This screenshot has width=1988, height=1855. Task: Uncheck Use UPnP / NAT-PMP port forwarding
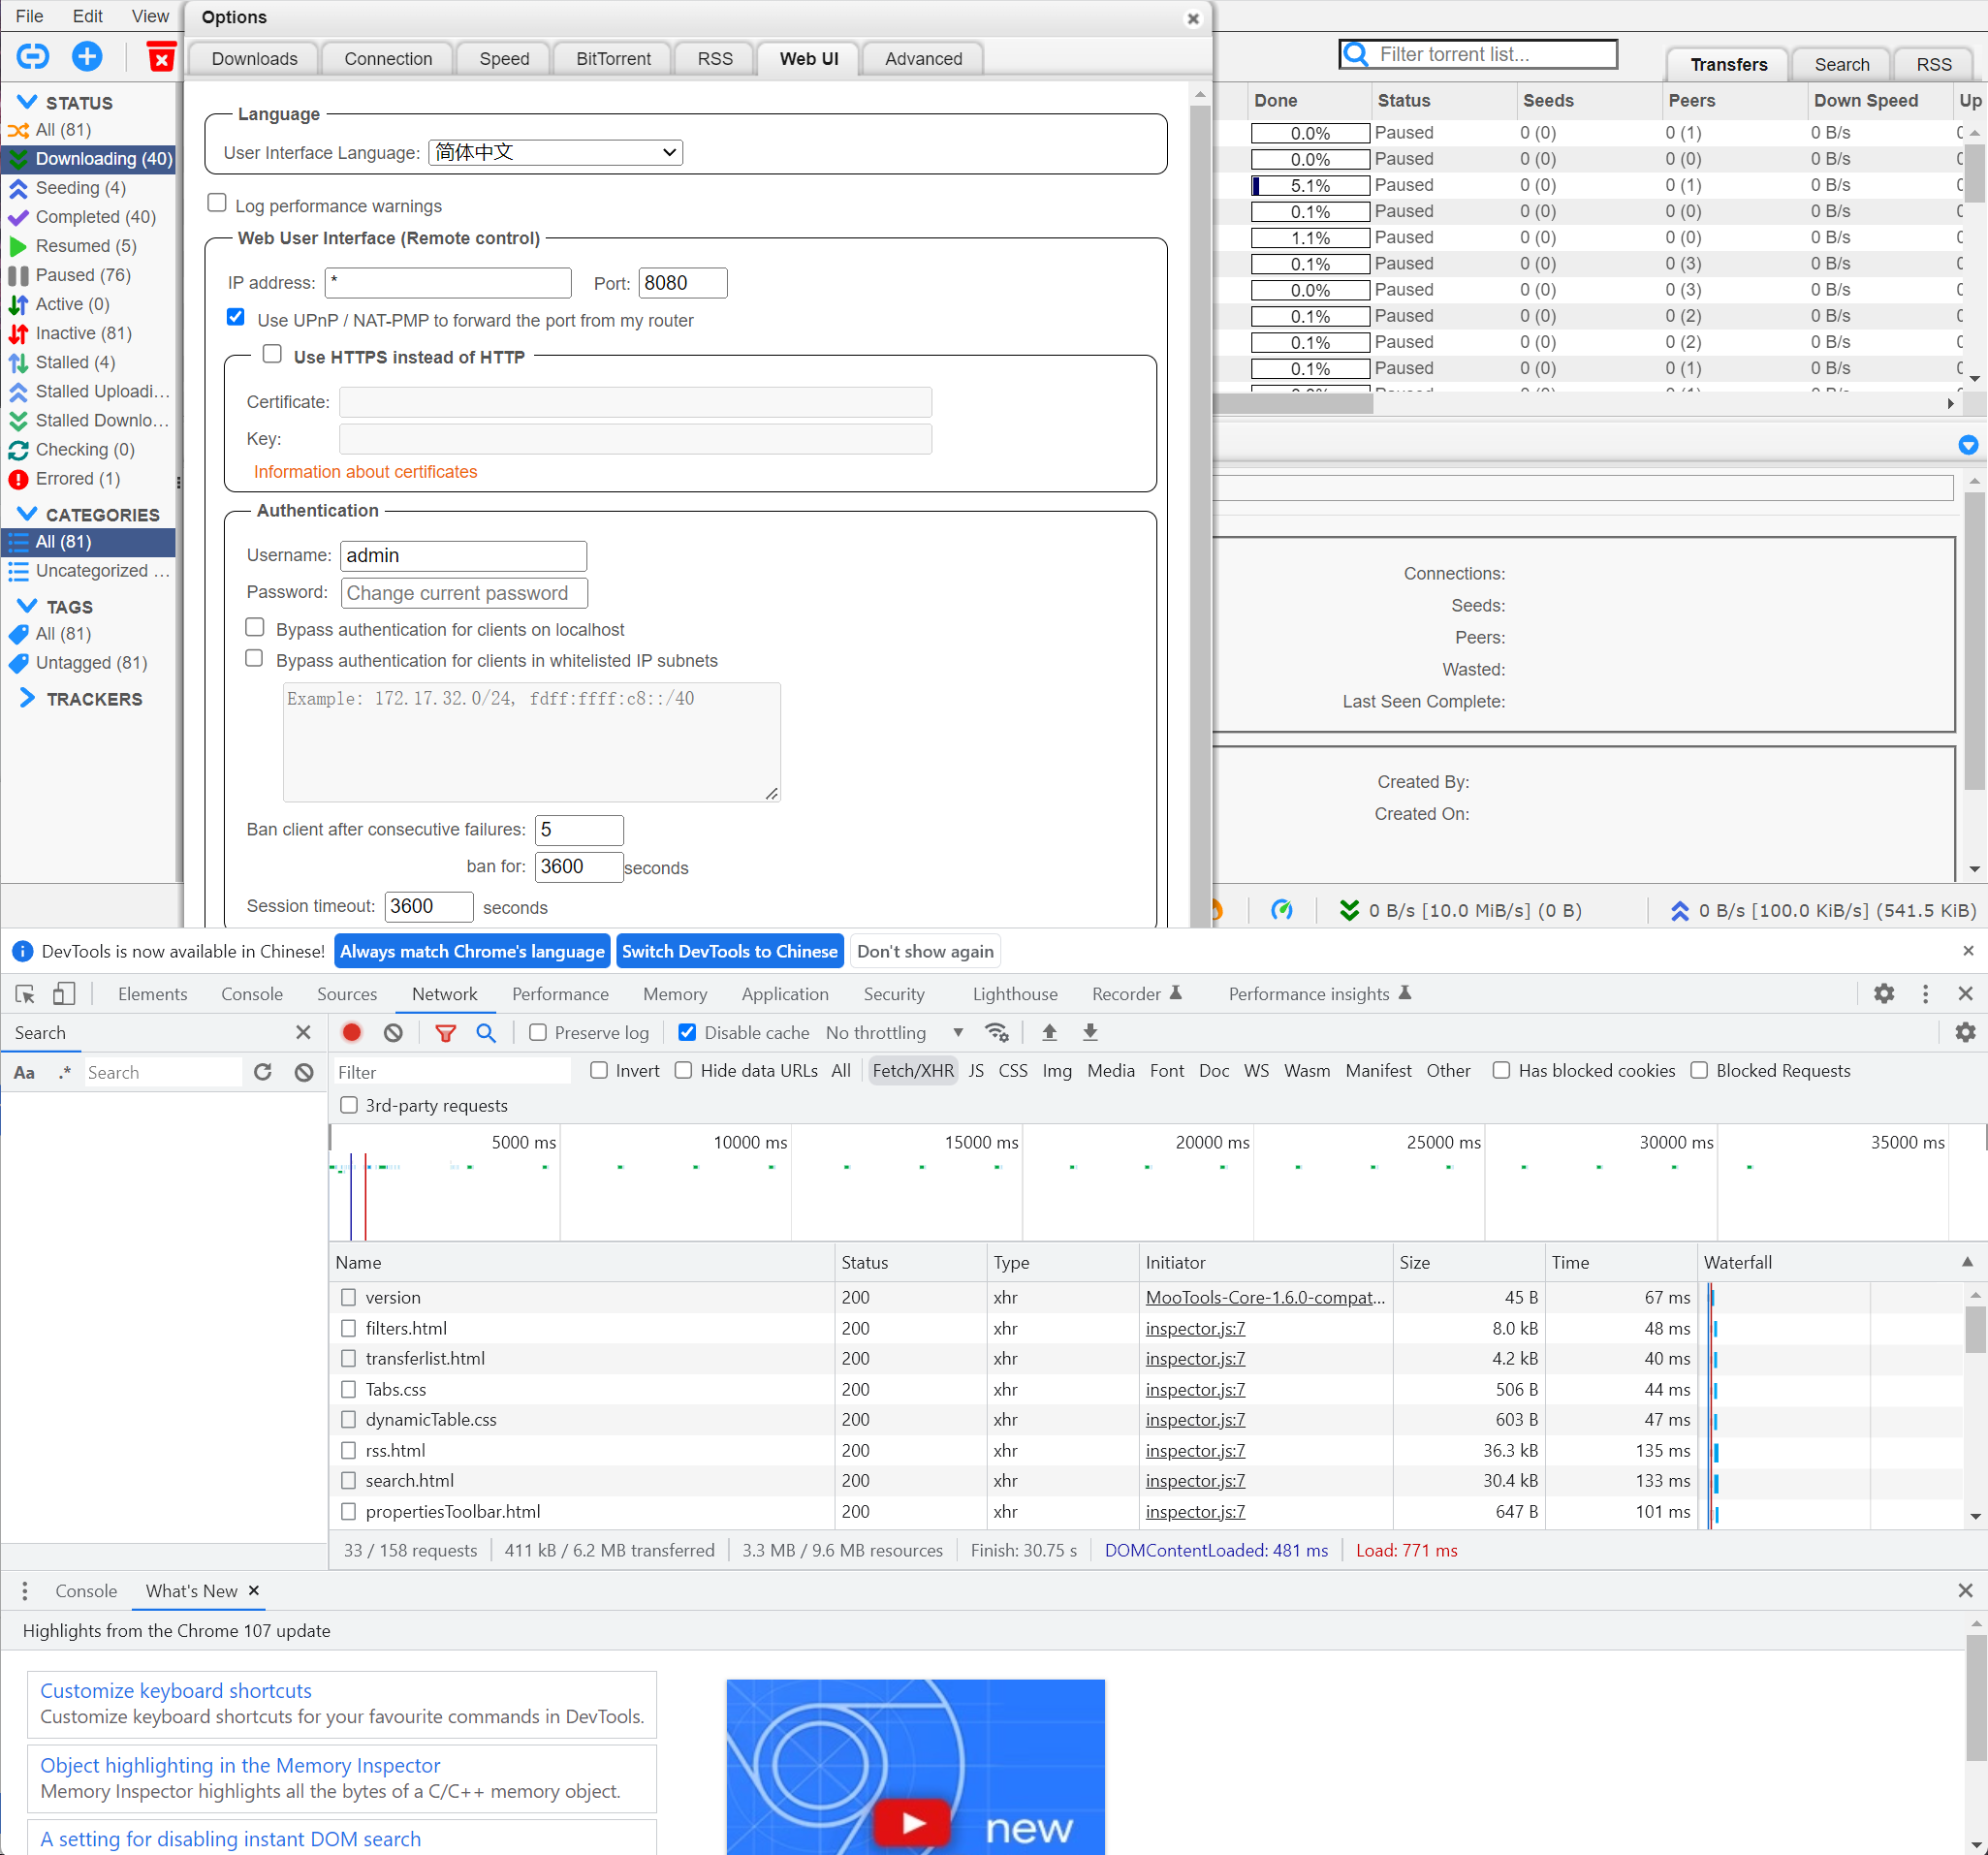pyautogui.click(x=235, y=317)
